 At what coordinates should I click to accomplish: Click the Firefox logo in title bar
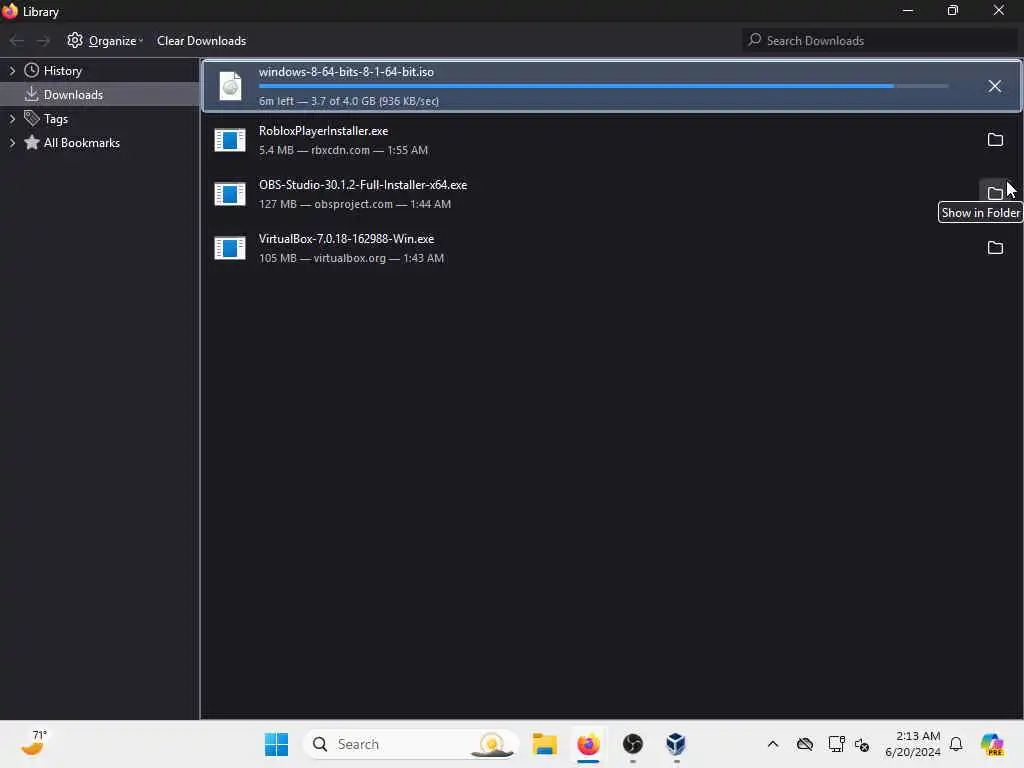click(10, 11)
